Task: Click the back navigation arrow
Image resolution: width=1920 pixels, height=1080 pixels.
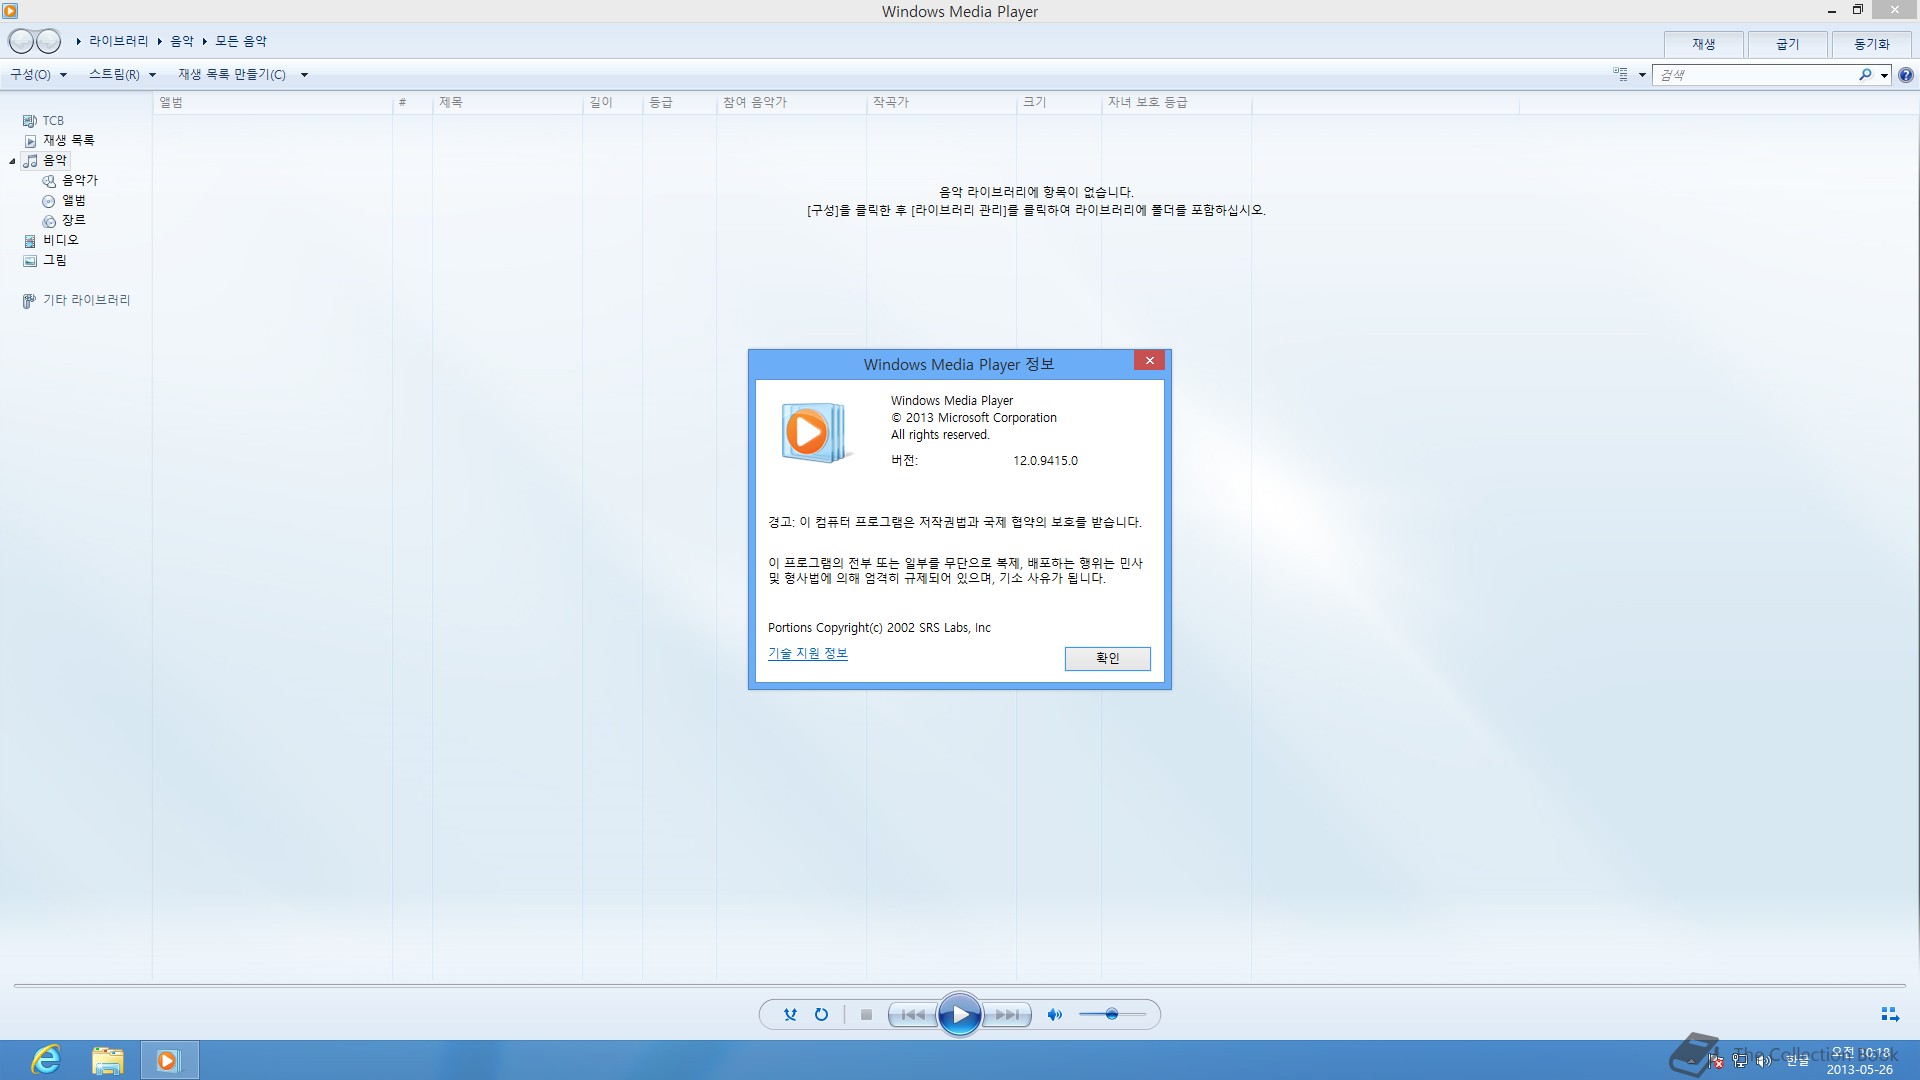Action: coord(22,41)
